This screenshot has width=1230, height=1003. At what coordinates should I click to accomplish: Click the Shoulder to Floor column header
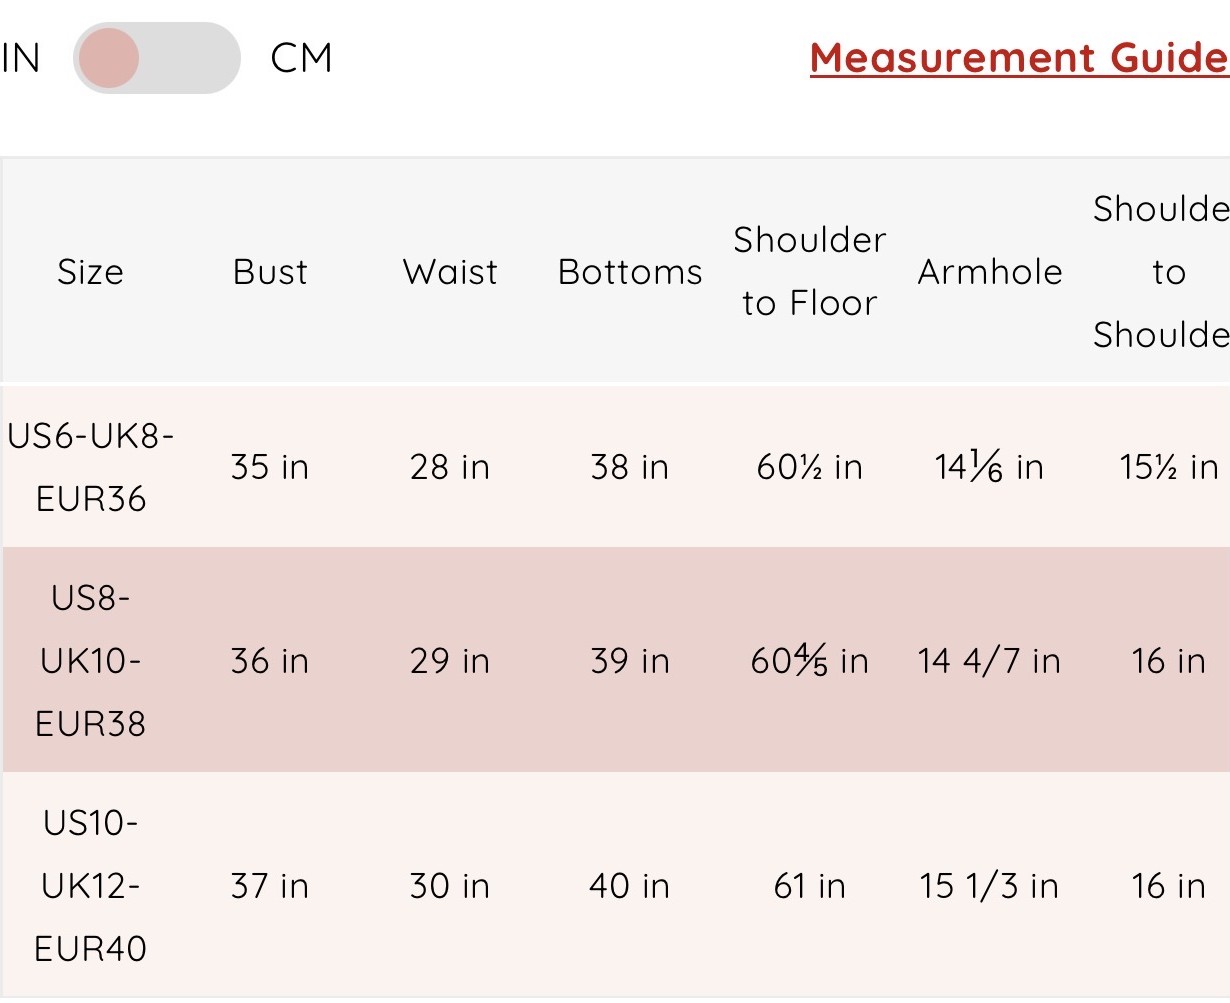click(810, 271)
